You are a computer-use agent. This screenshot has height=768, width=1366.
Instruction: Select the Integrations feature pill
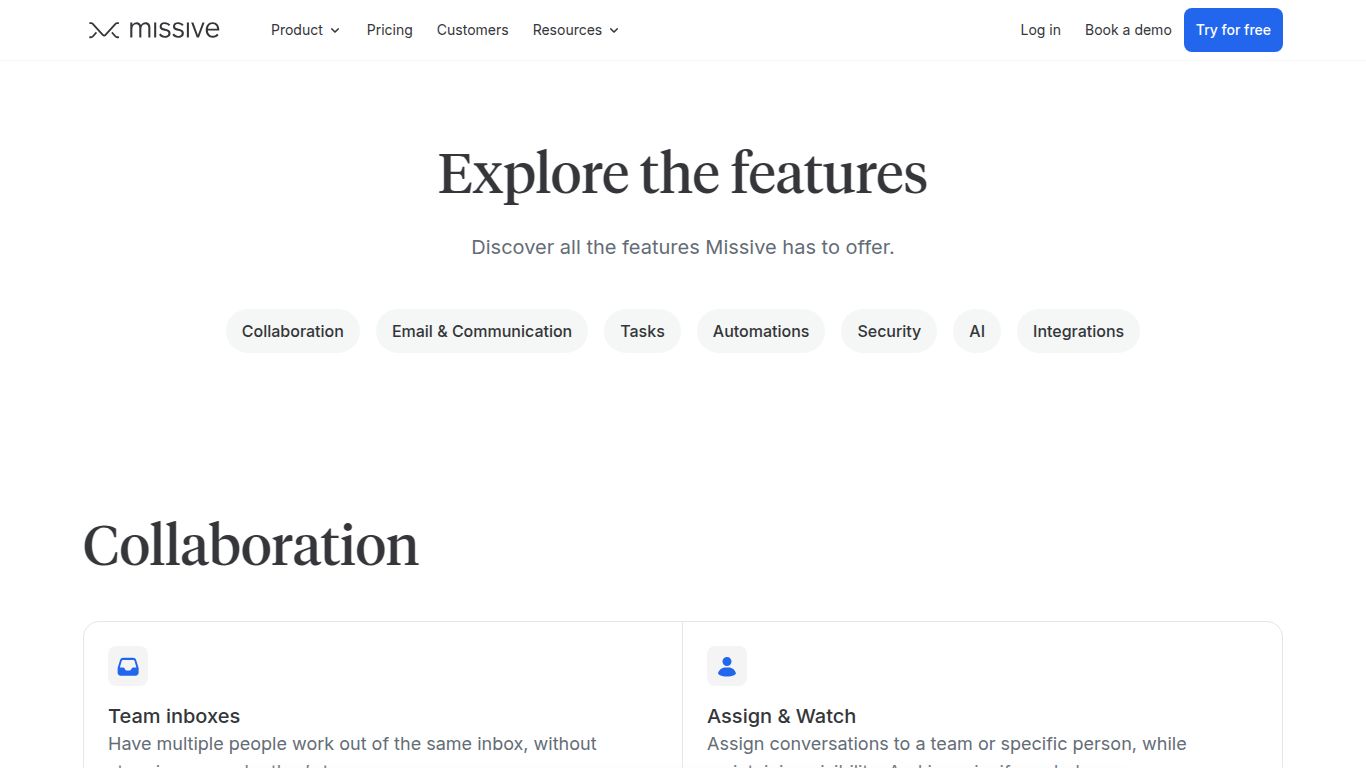coord(1078,331)
